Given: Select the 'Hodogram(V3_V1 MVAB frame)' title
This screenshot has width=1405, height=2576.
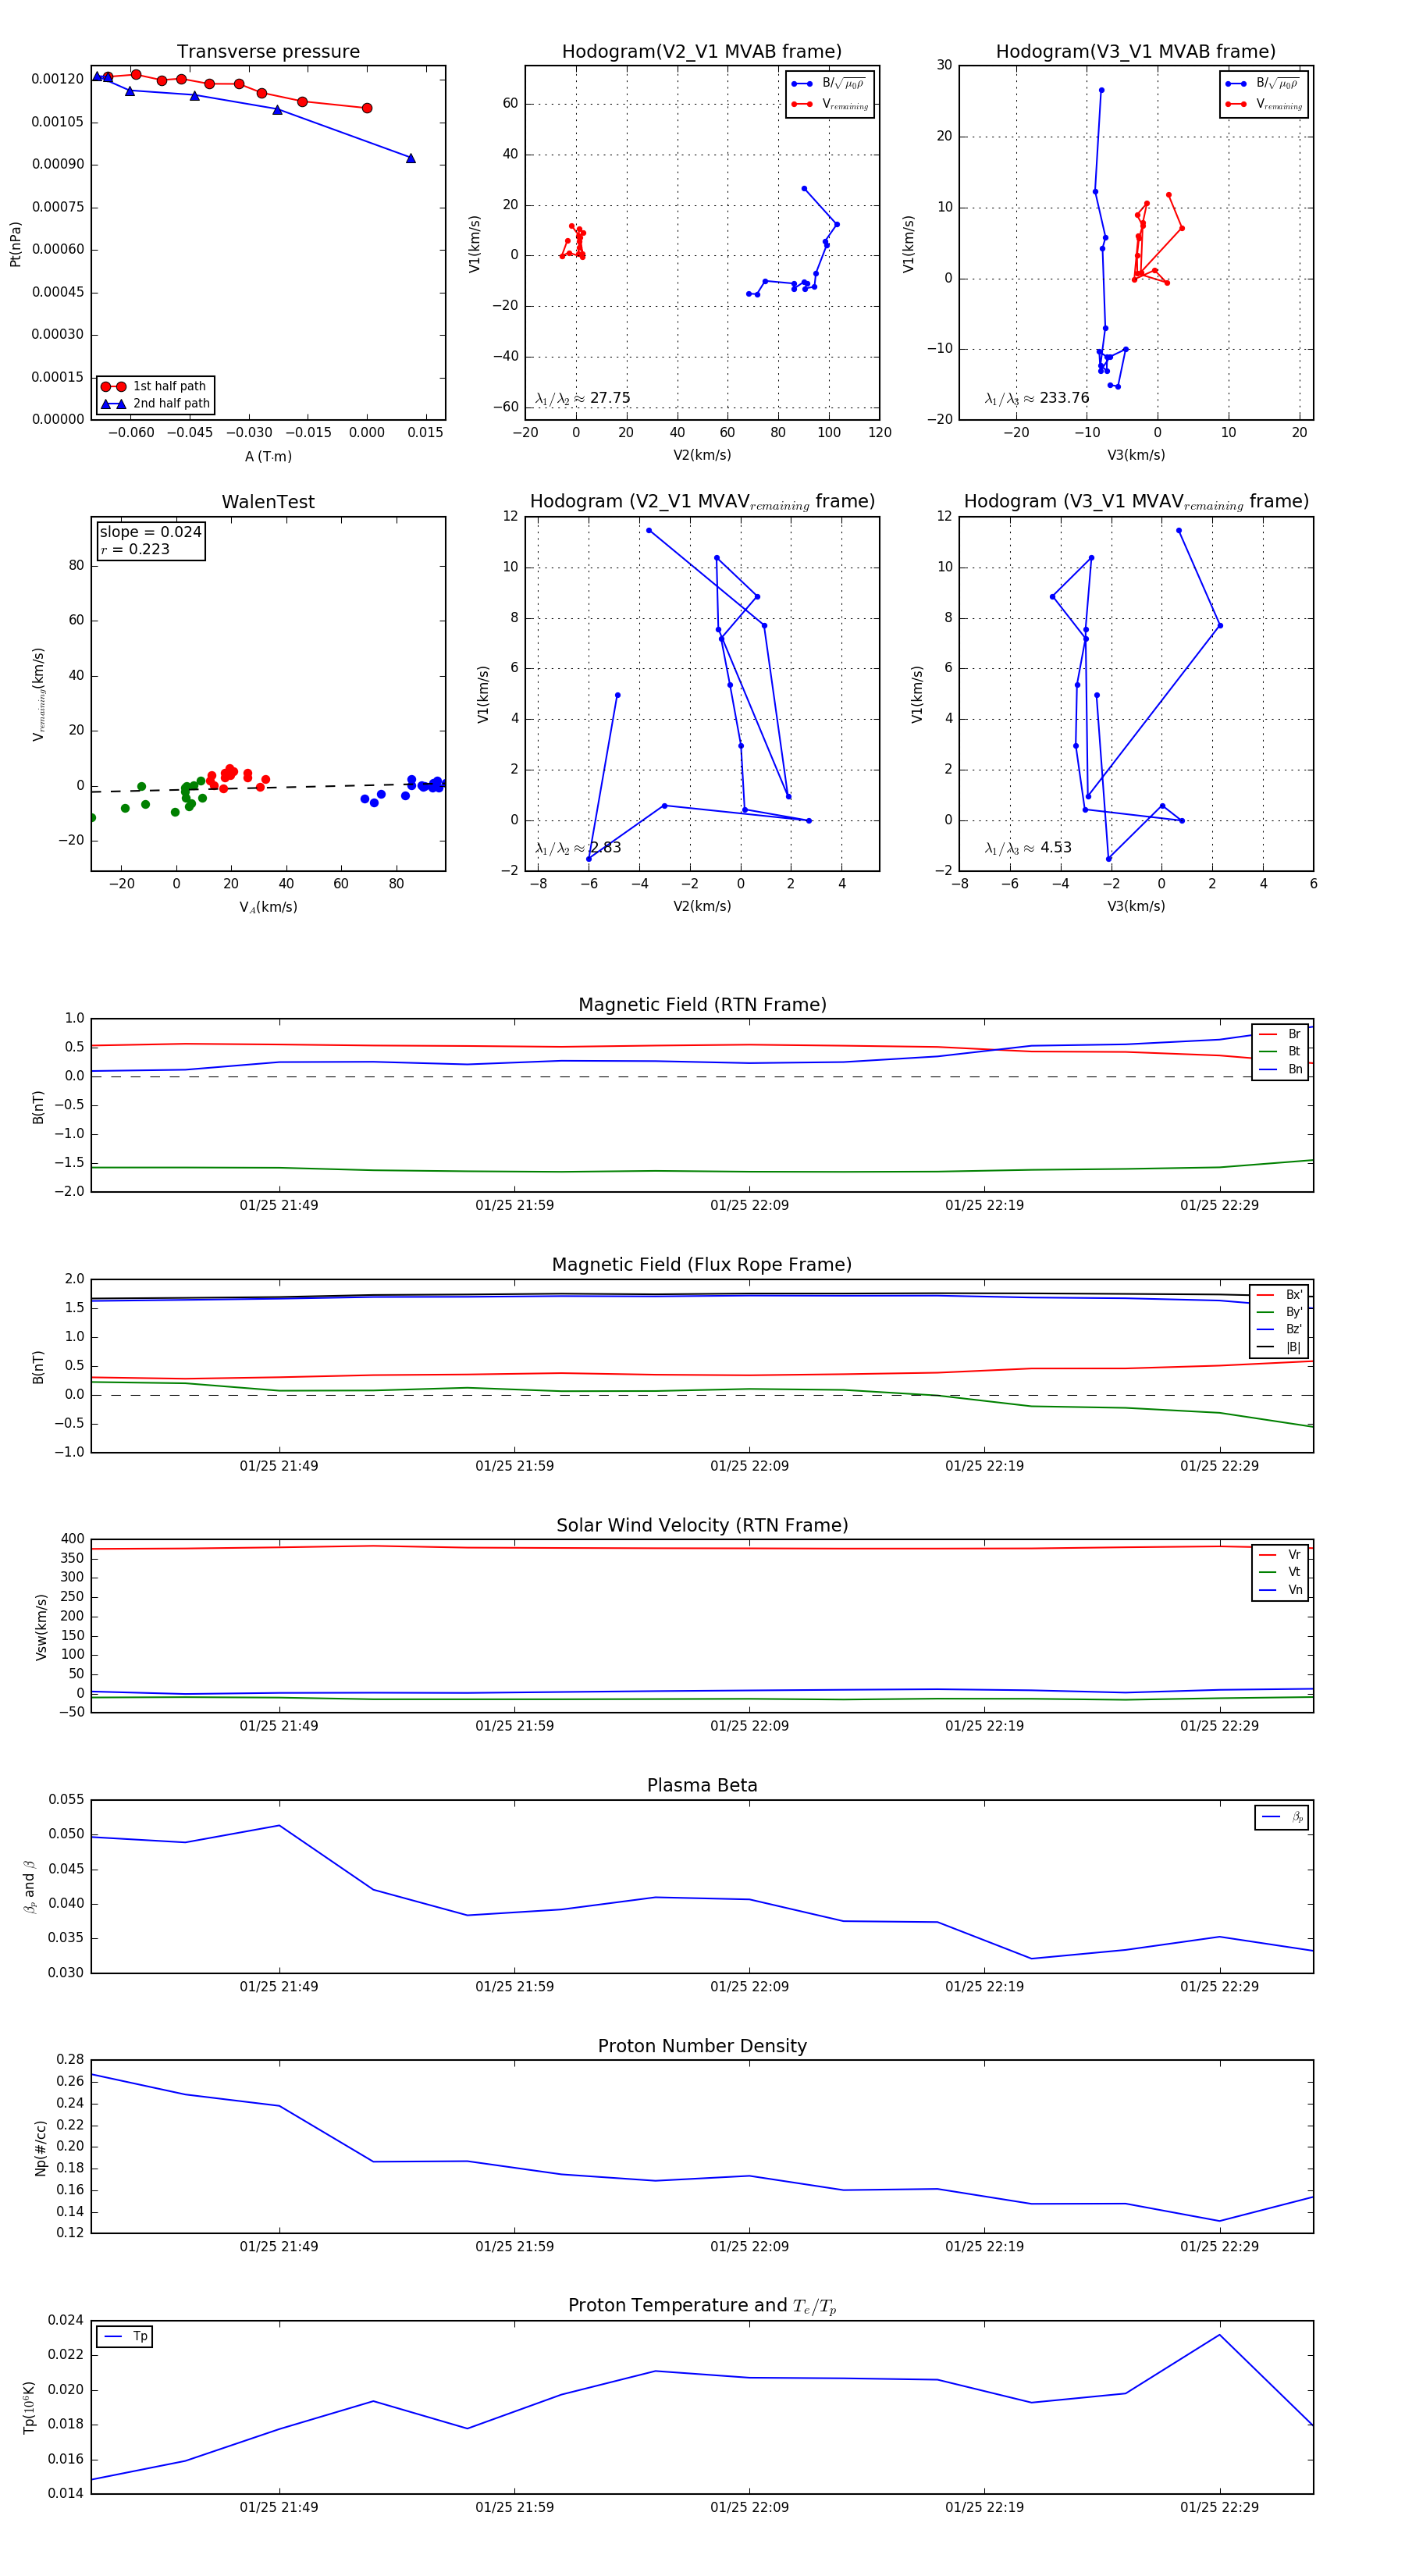Looking at the screenshot, I should (1136, 52).
